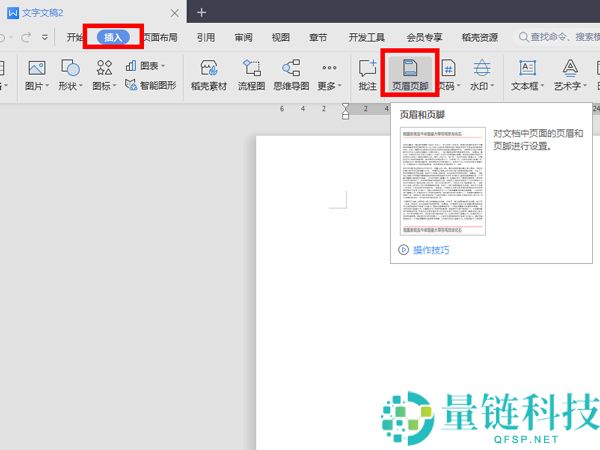The width and height of the screenshot is (600, 450).
Task: Click the header footer preview thumbnail
Action: click(x=442, y=181)
